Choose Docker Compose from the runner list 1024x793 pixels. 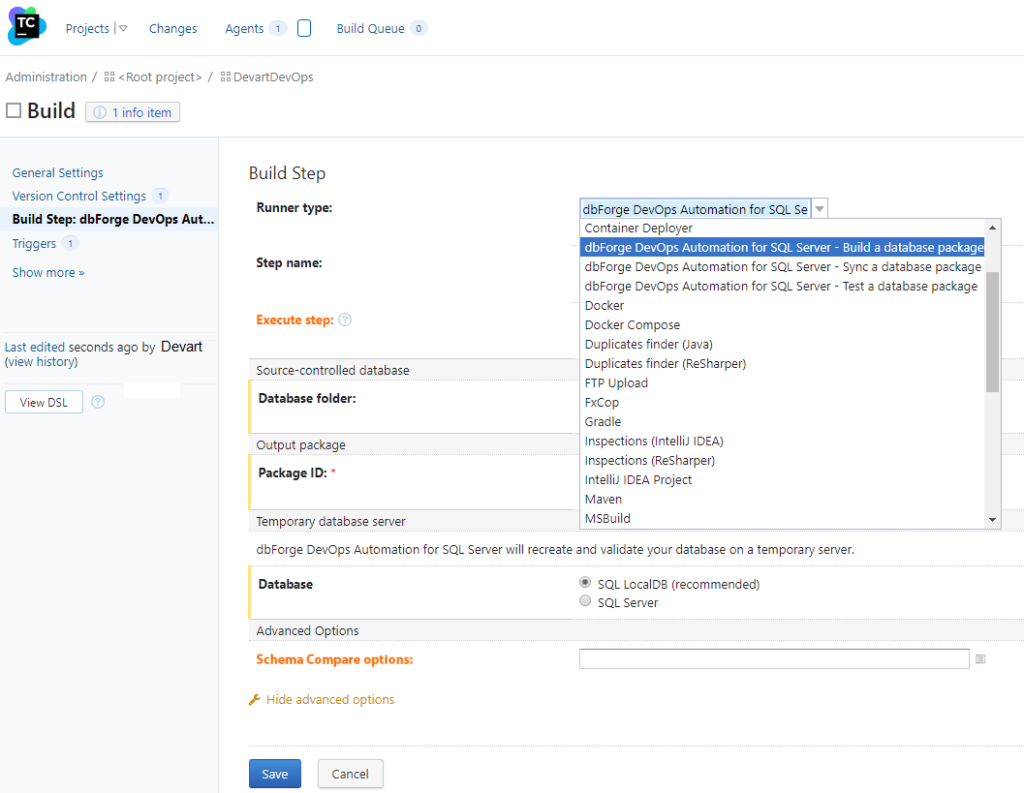632,324
